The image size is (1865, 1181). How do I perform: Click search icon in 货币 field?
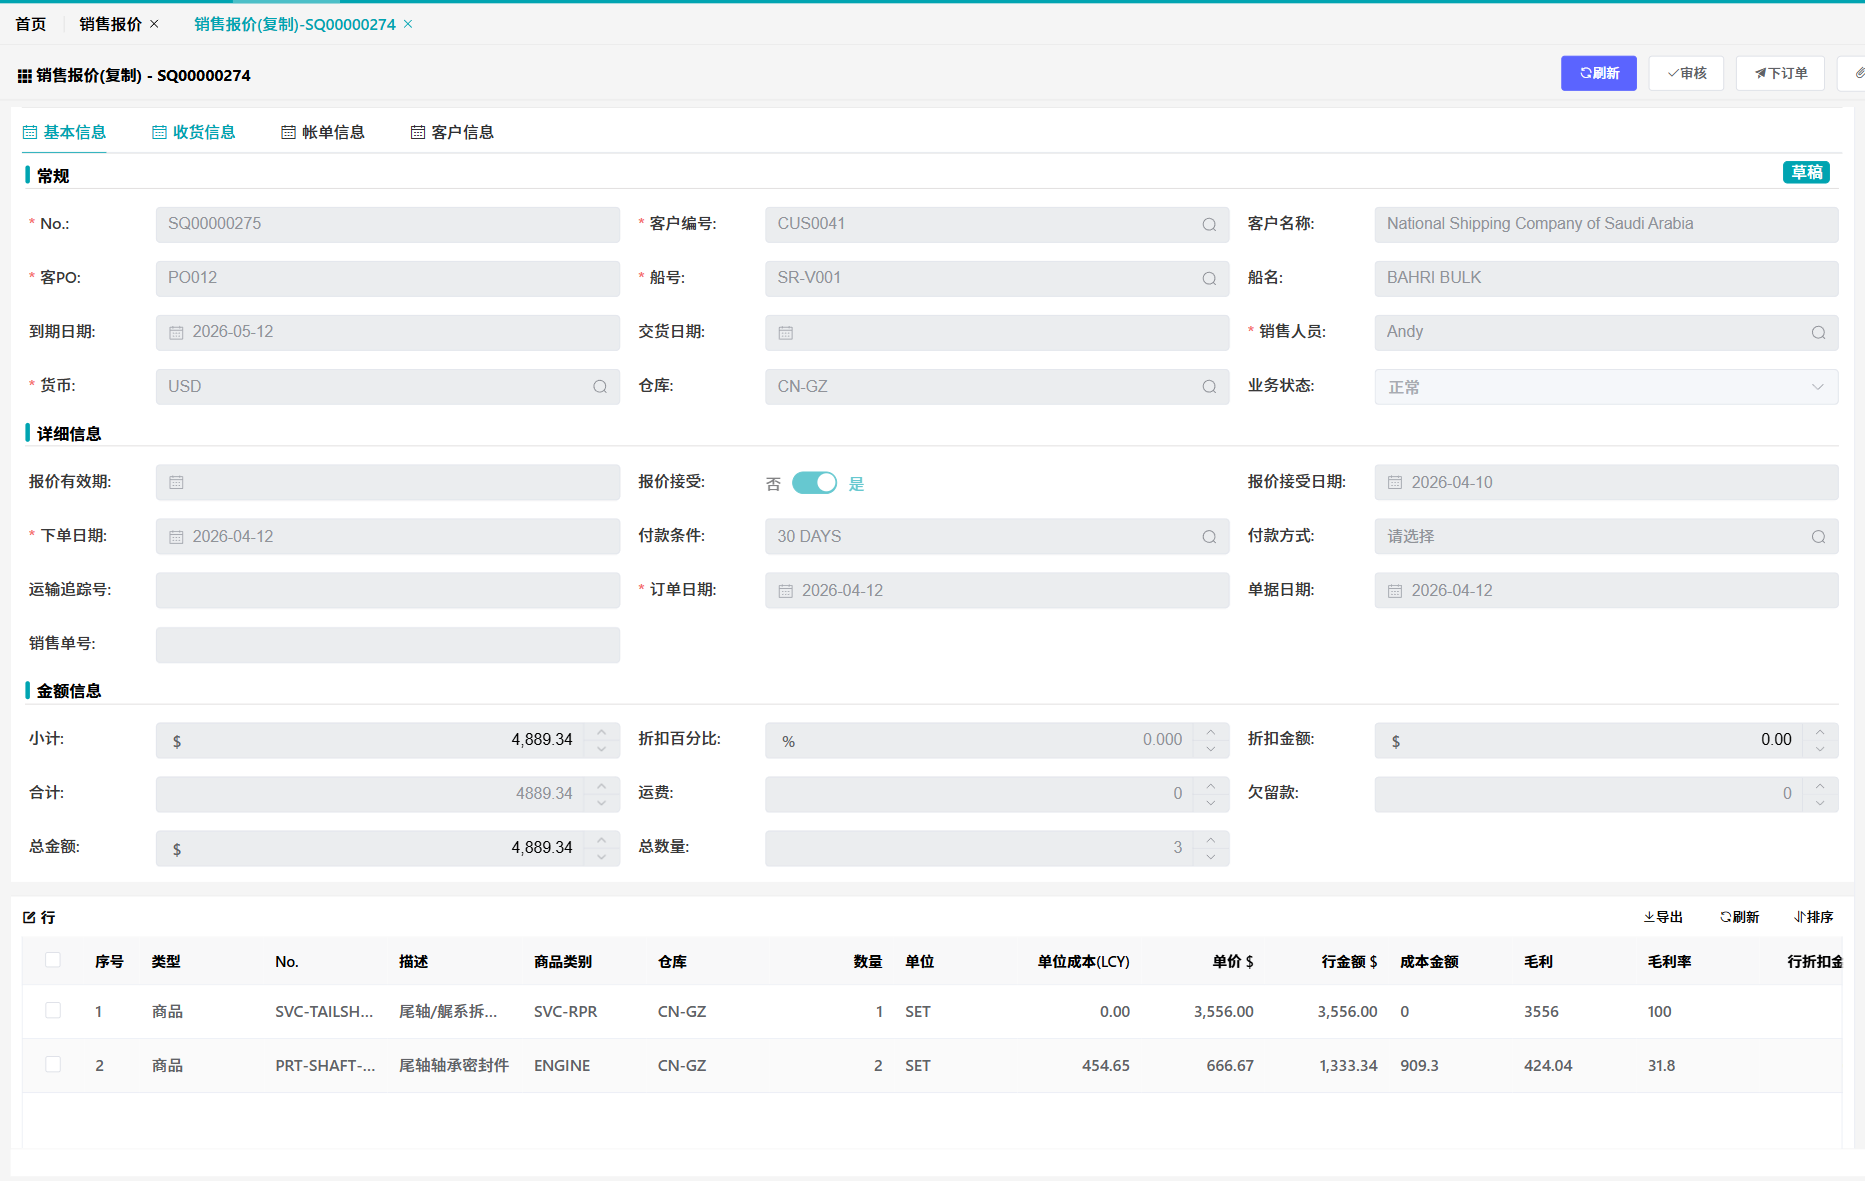click(600, 386)
